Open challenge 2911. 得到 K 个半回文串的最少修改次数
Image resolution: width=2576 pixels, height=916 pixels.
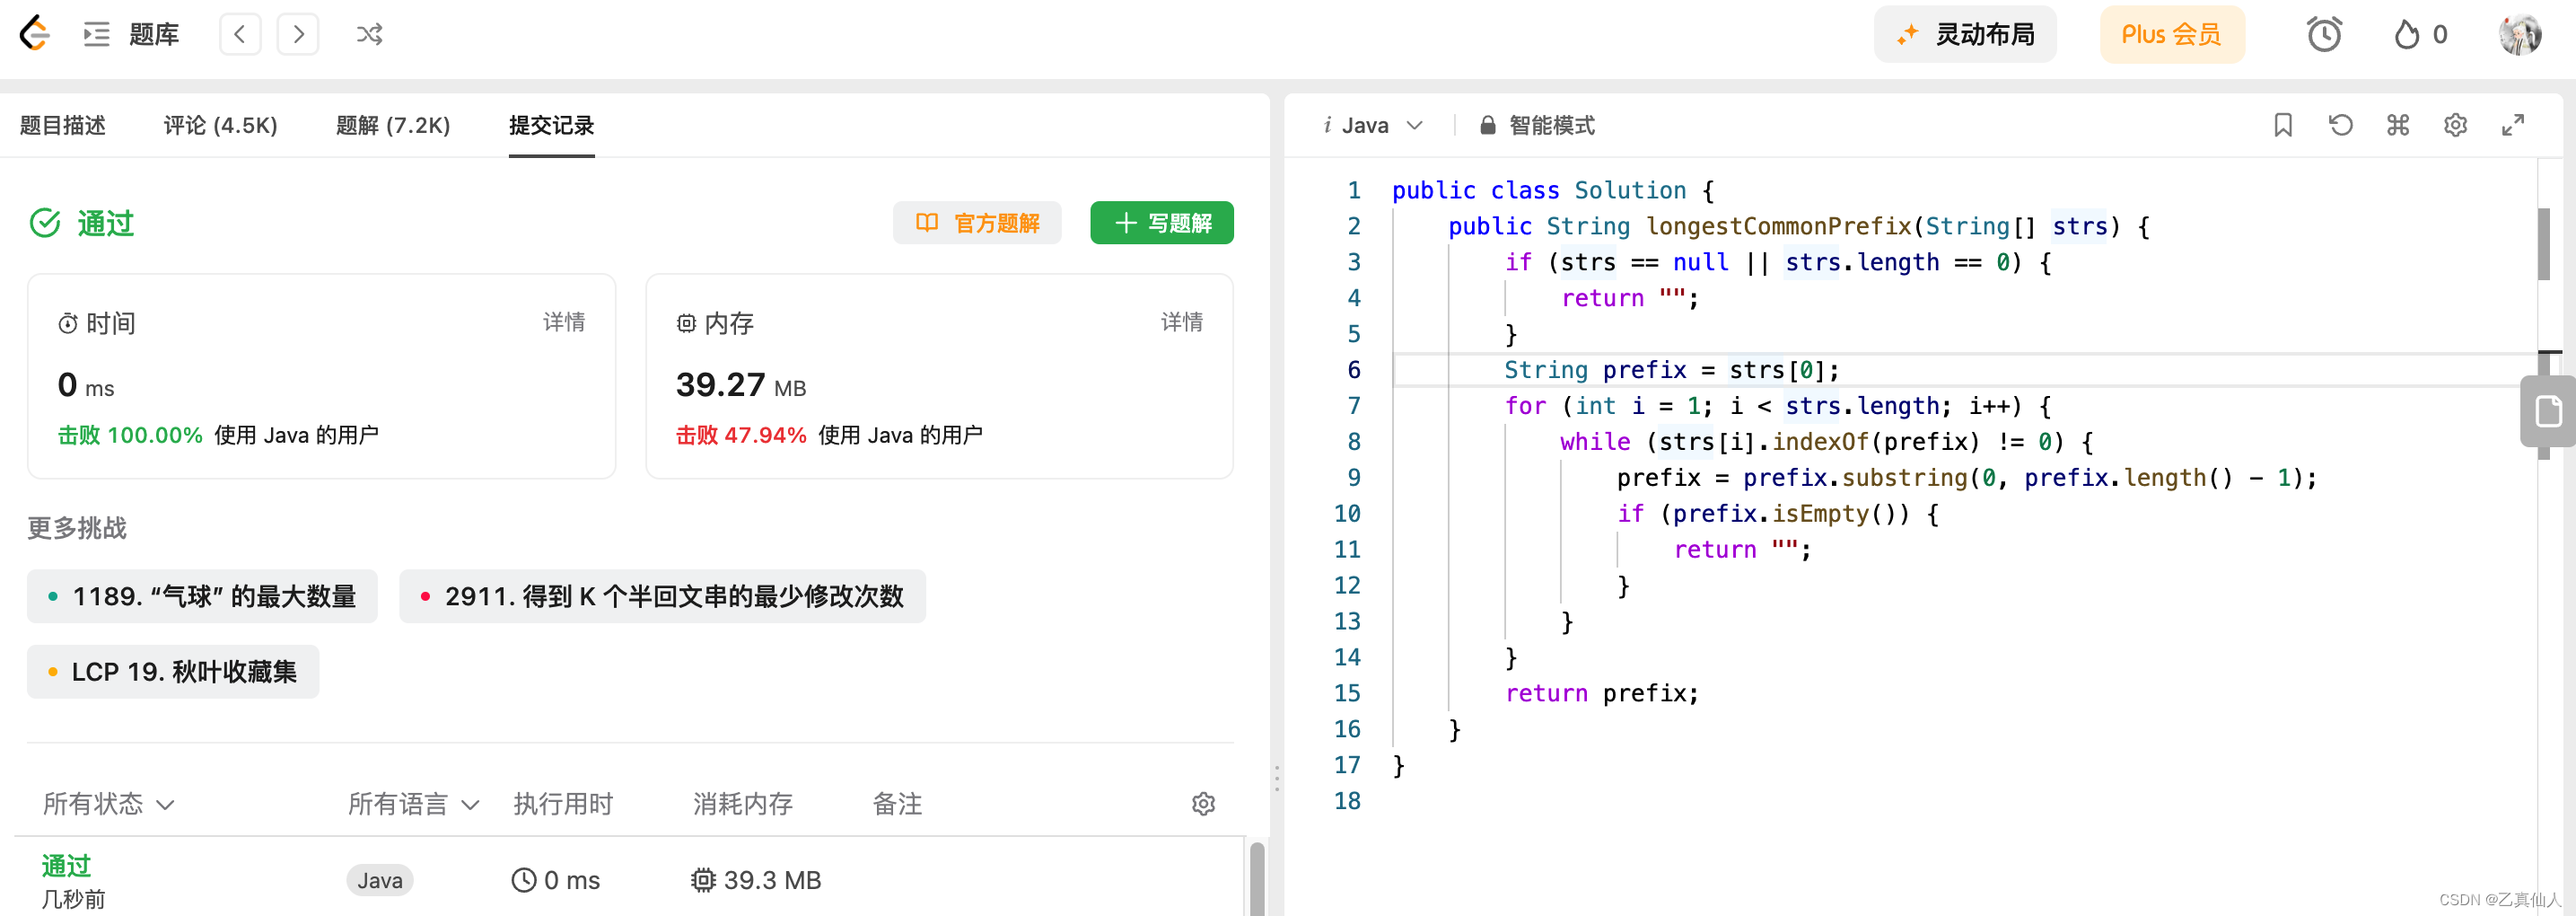tap(662, 597)
